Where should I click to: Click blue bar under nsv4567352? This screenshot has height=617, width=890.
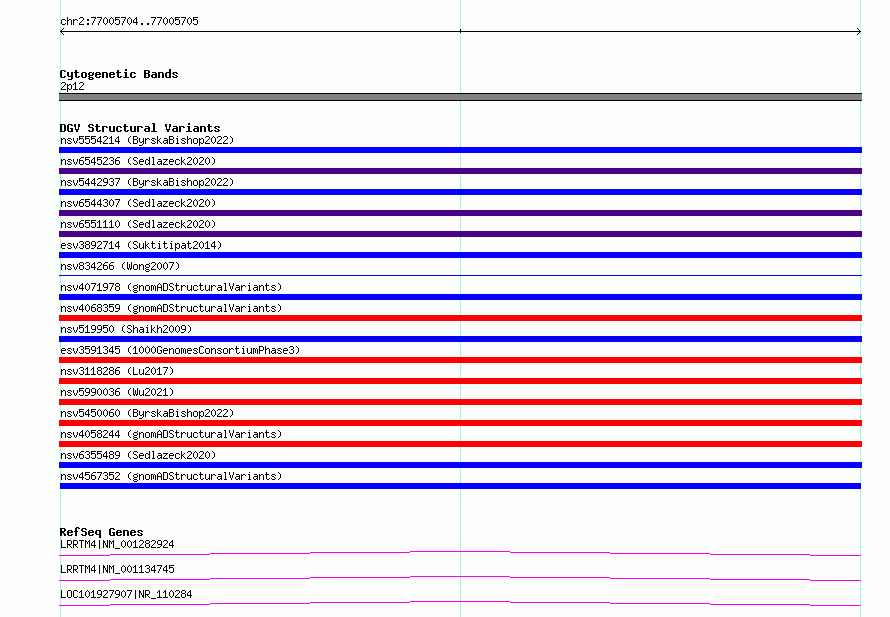460,486
